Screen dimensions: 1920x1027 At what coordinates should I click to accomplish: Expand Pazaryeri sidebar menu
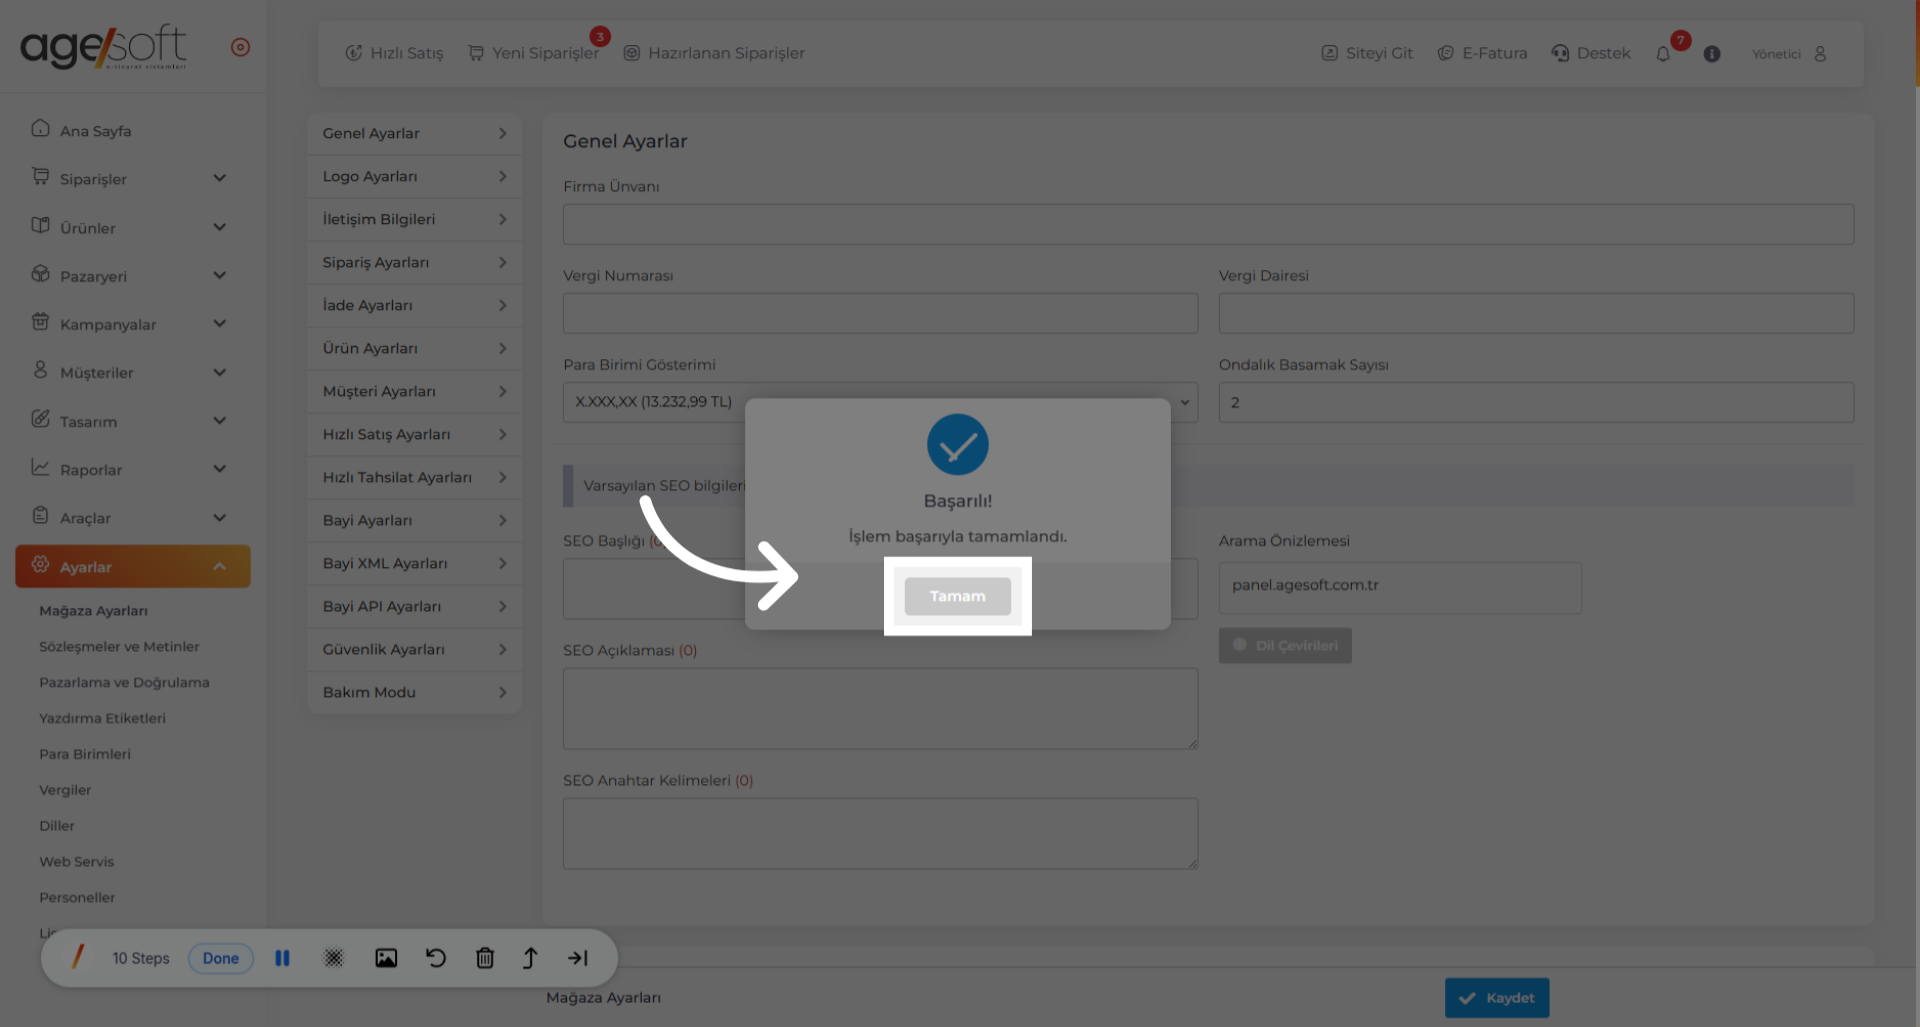[133, 275]
